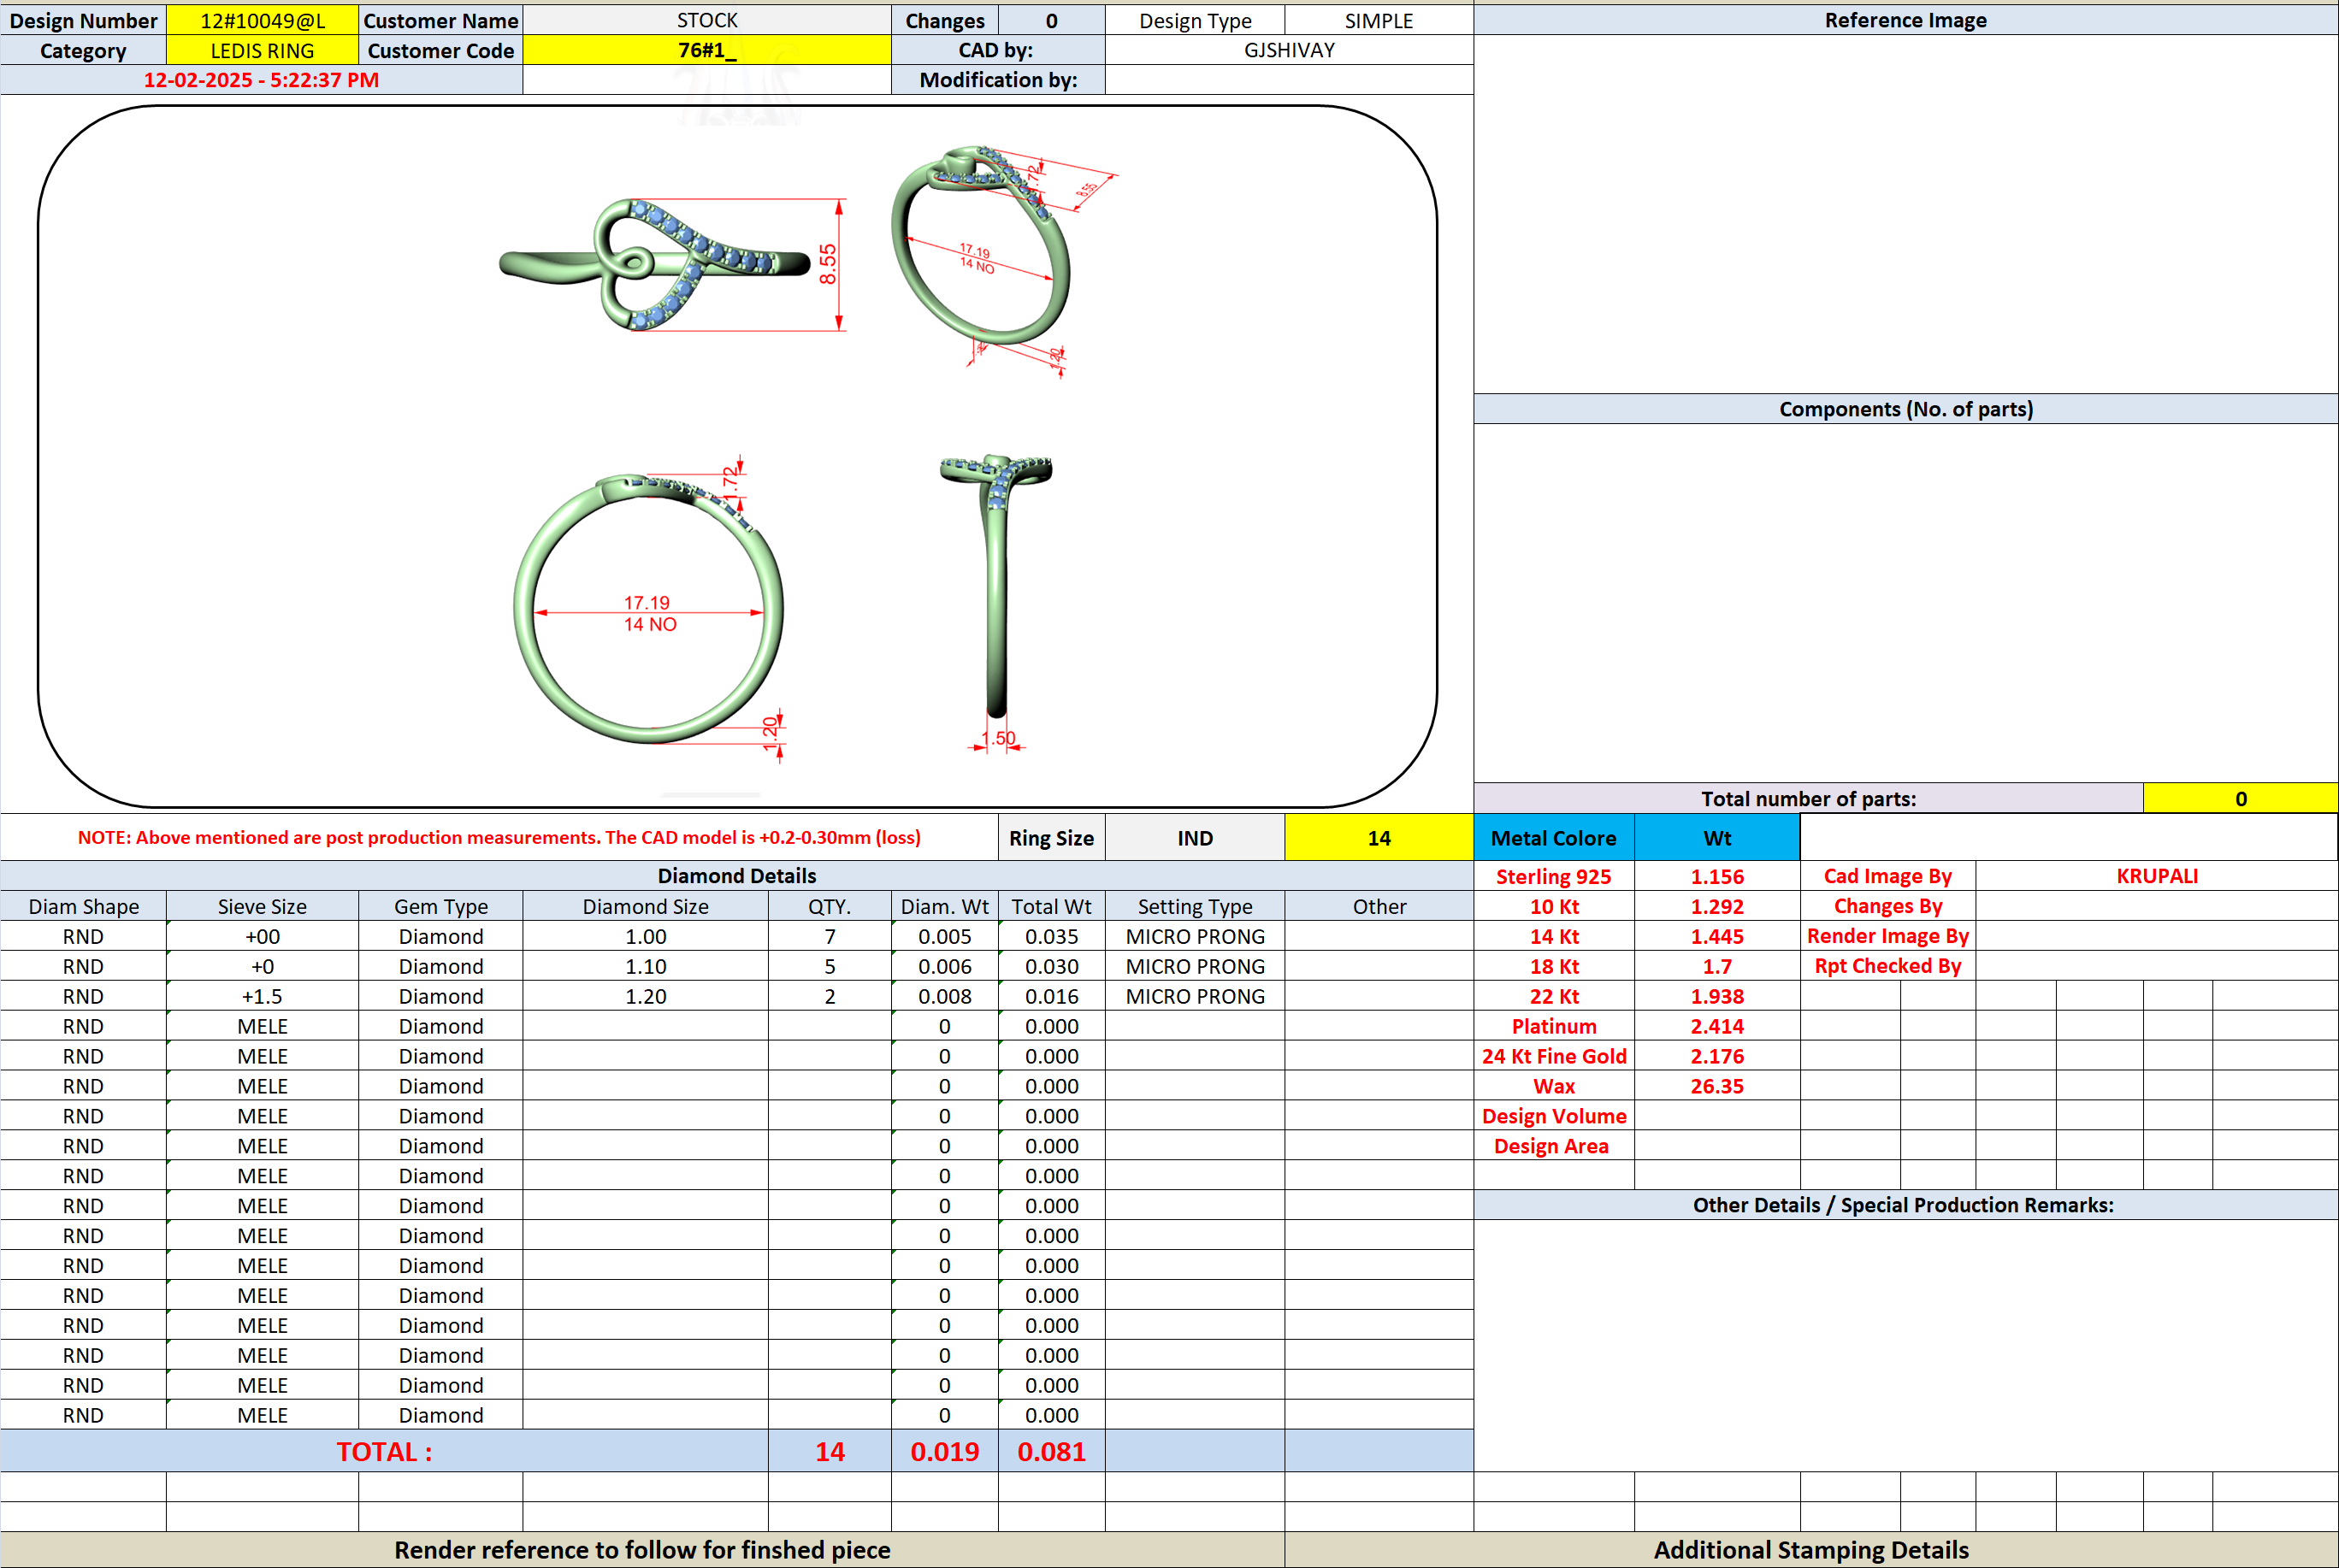Viewport: 2339px width, 1568px height.
Task: Select the KRUPALI Cad Image By value
Action: tap(2156, 876)
